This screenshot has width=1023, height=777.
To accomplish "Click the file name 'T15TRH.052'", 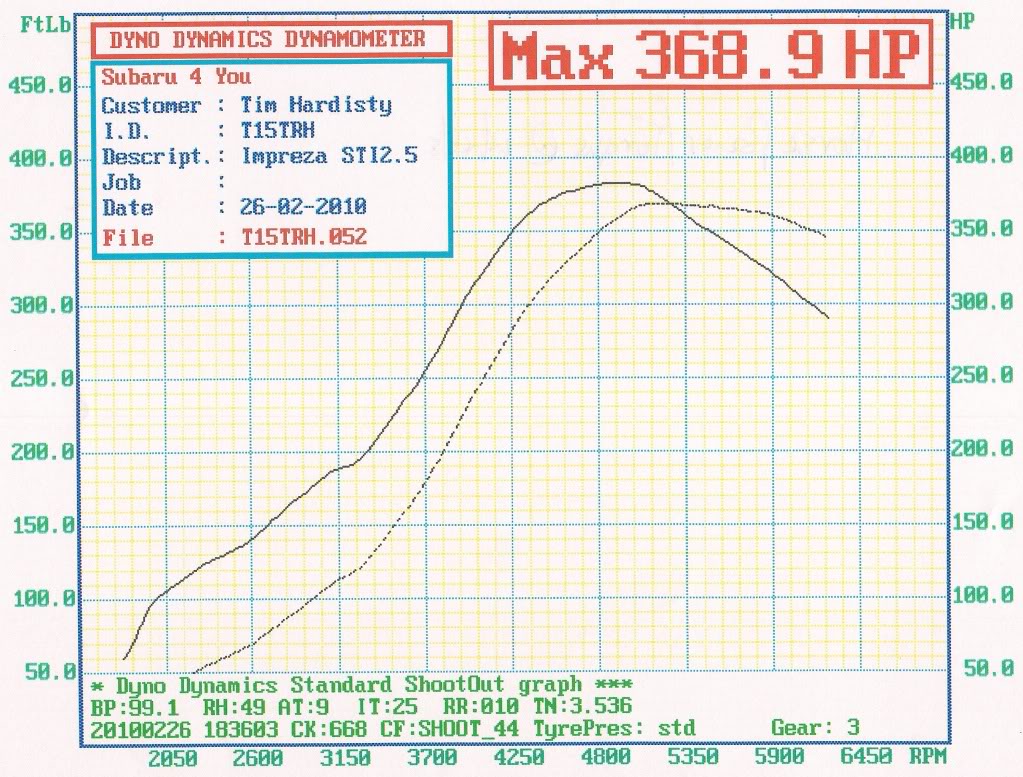I will click(304, 236).
